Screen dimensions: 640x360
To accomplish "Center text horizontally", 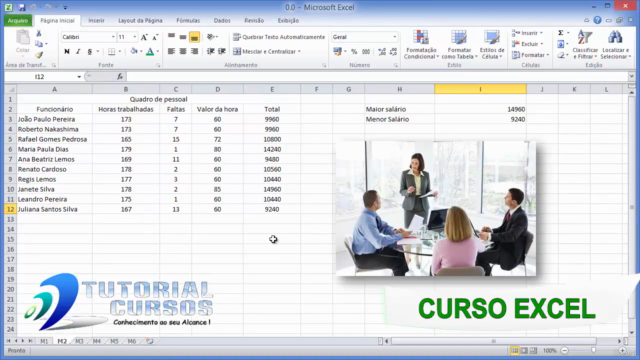I will (183, 51).
